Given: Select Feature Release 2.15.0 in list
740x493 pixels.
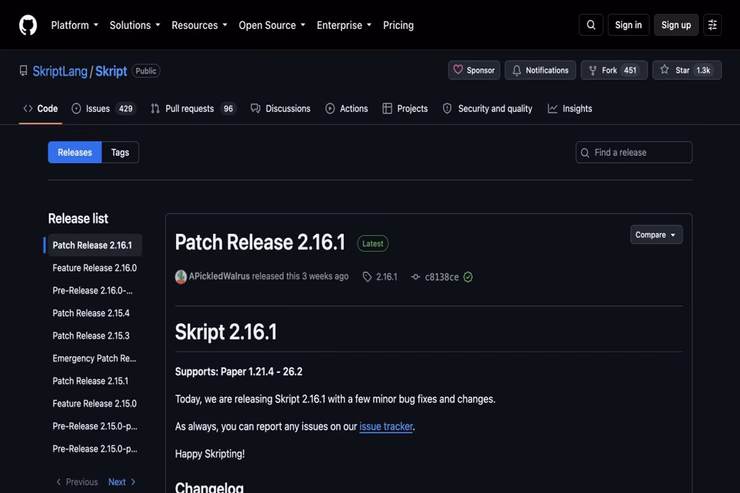Looking at the screenshot, I should pyautogui.click(x=95, y=404).
